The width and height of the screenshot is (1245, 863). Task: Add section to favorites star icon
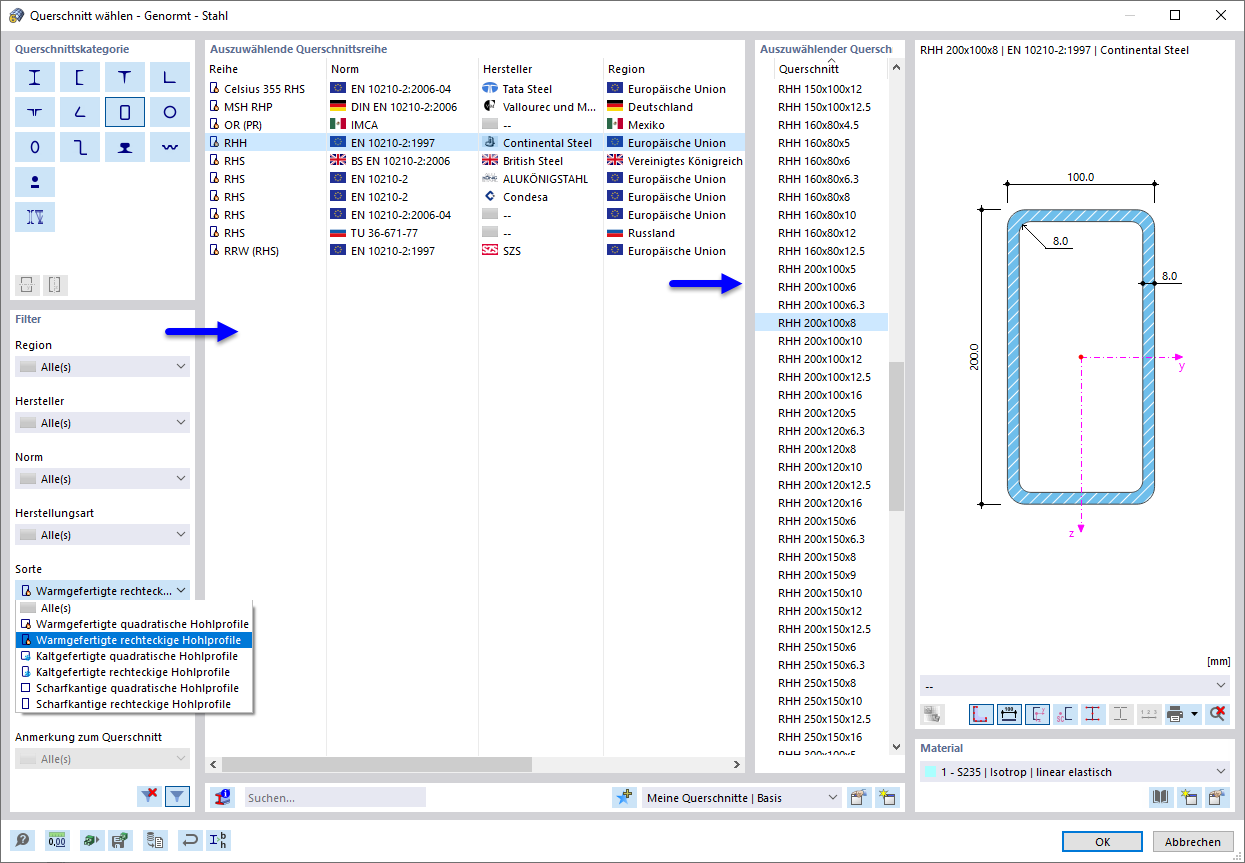pyautogui.click(x=625, y=797)
